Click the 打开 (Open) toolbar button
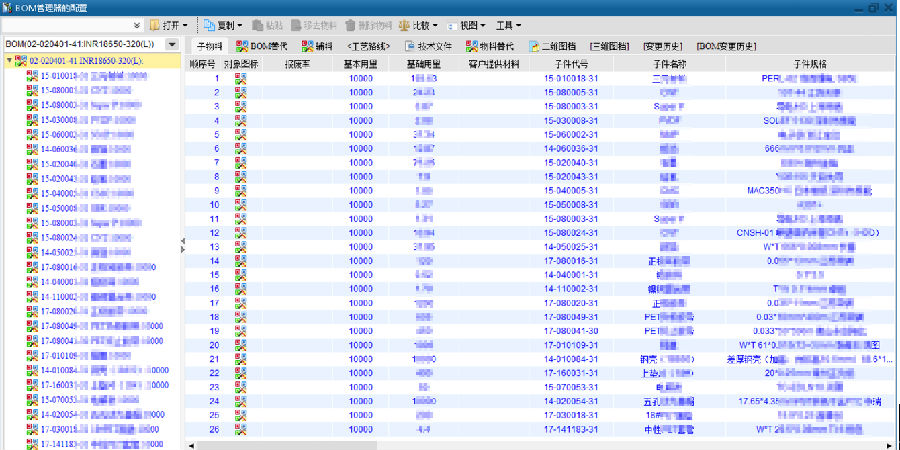 [167, 24]
